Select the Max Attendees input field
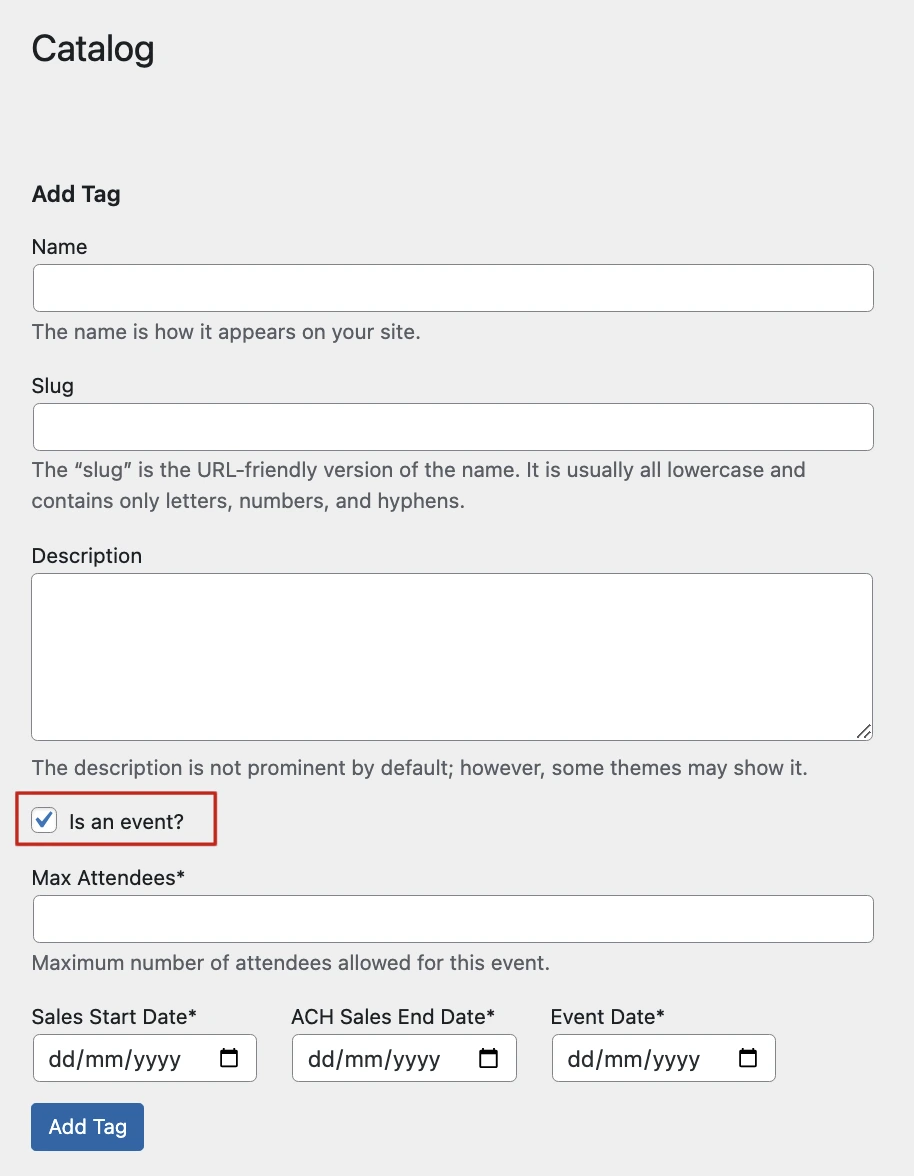The width and height of the screenshot is (914, 1176). point(452,918)
